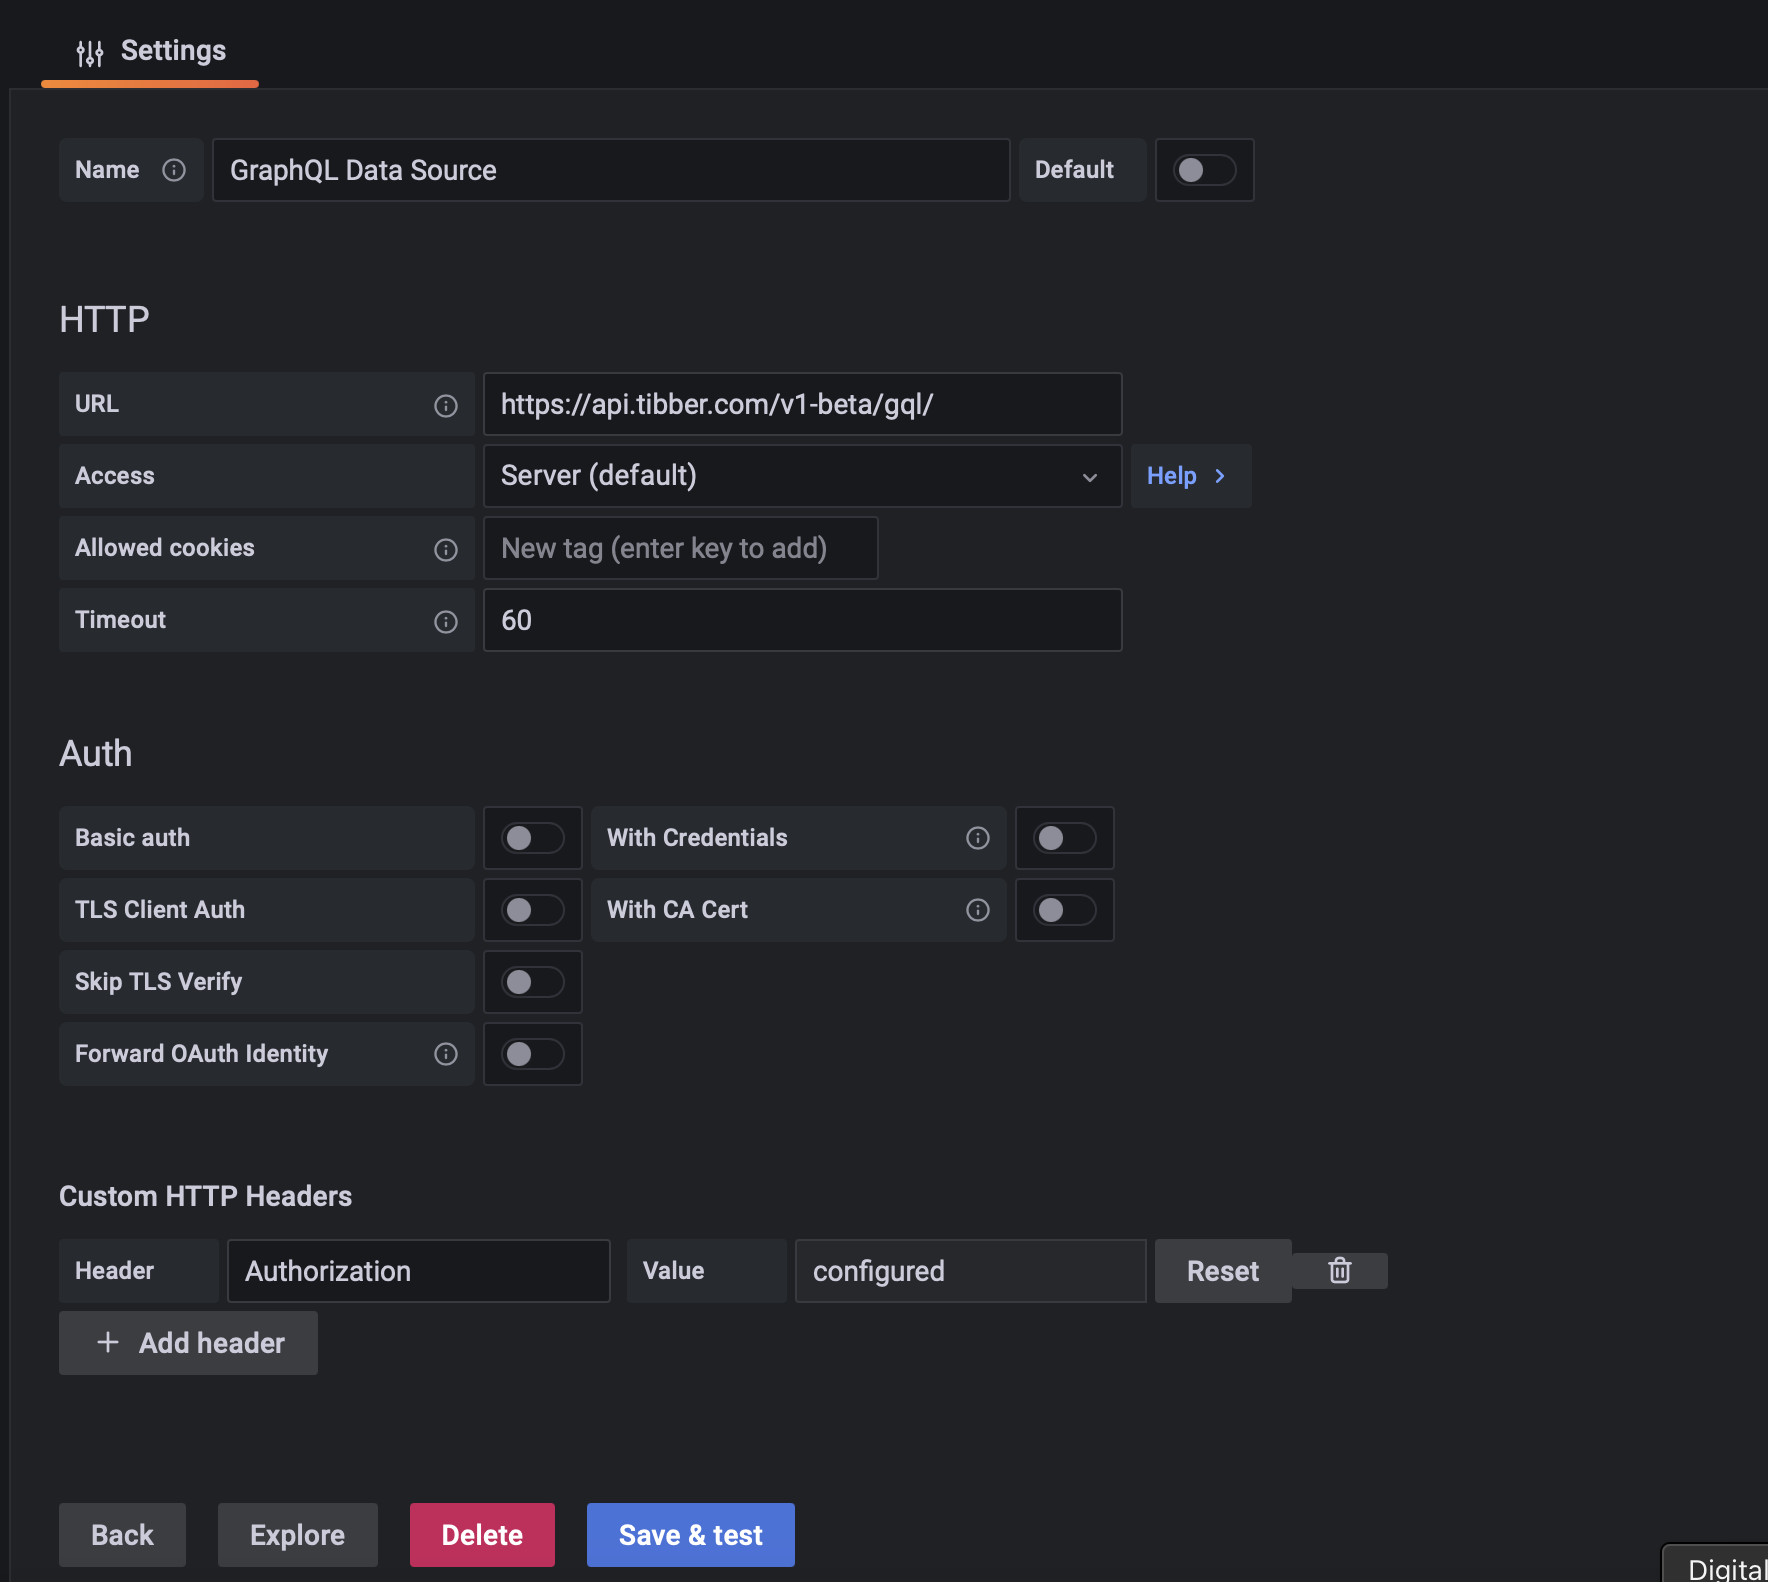Enable the Basic auth switch
The width and height of the screenshot is (1768, 1582).
(x=533, y=838)
